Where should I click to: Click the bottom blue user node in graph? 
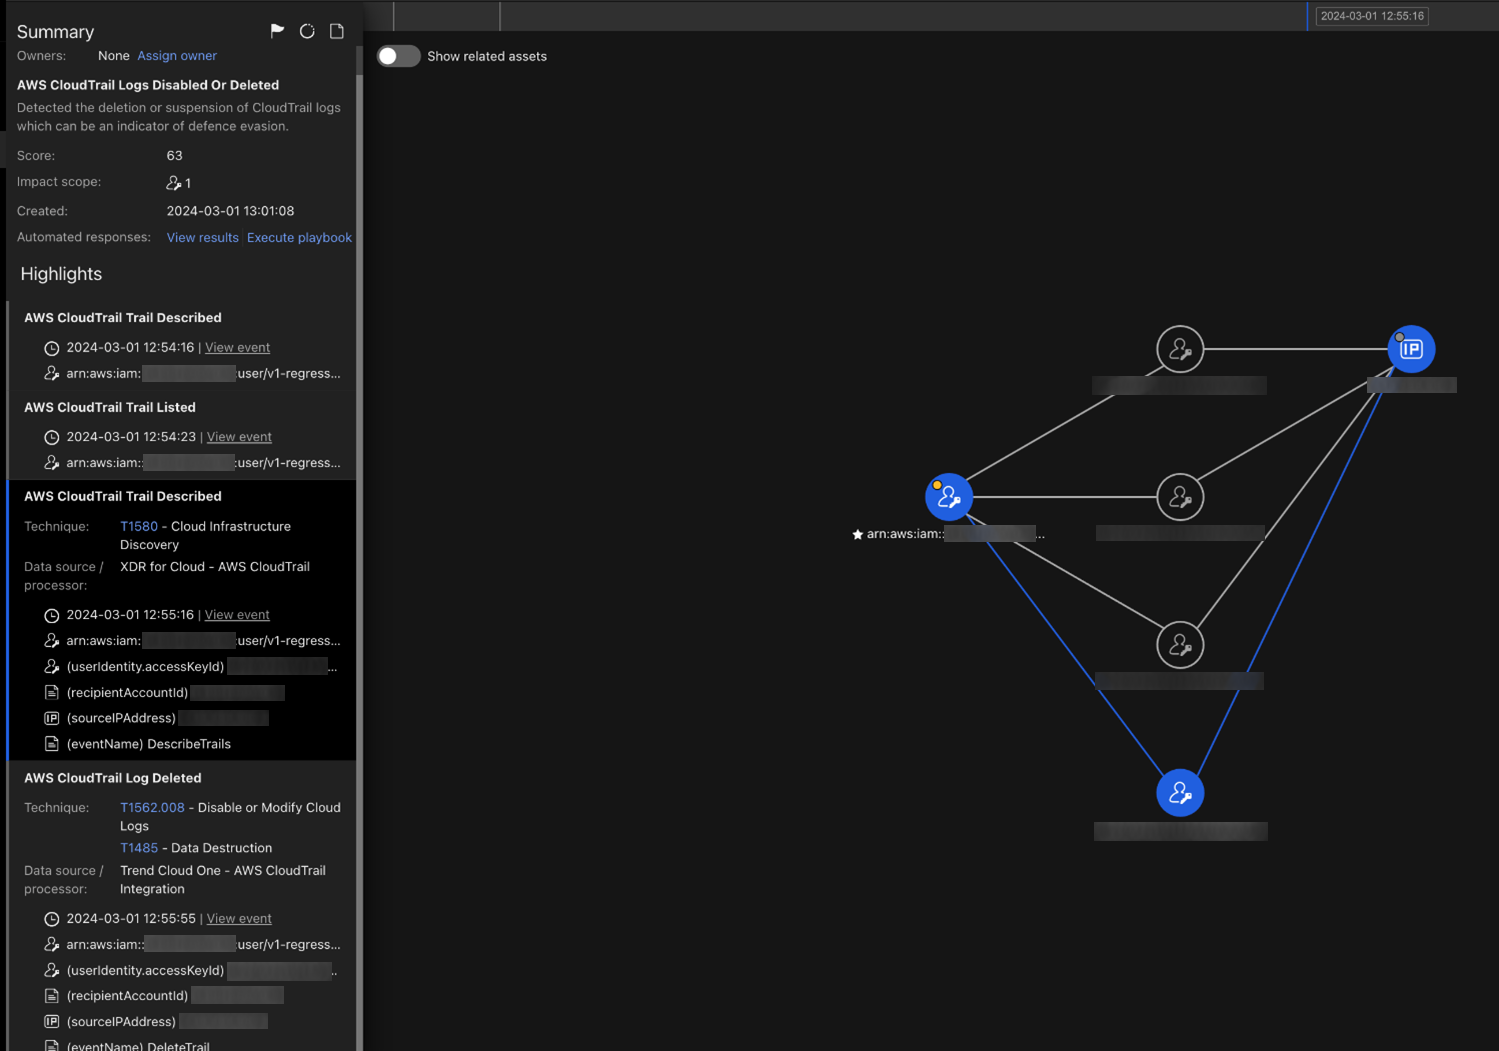(1180, 793)
